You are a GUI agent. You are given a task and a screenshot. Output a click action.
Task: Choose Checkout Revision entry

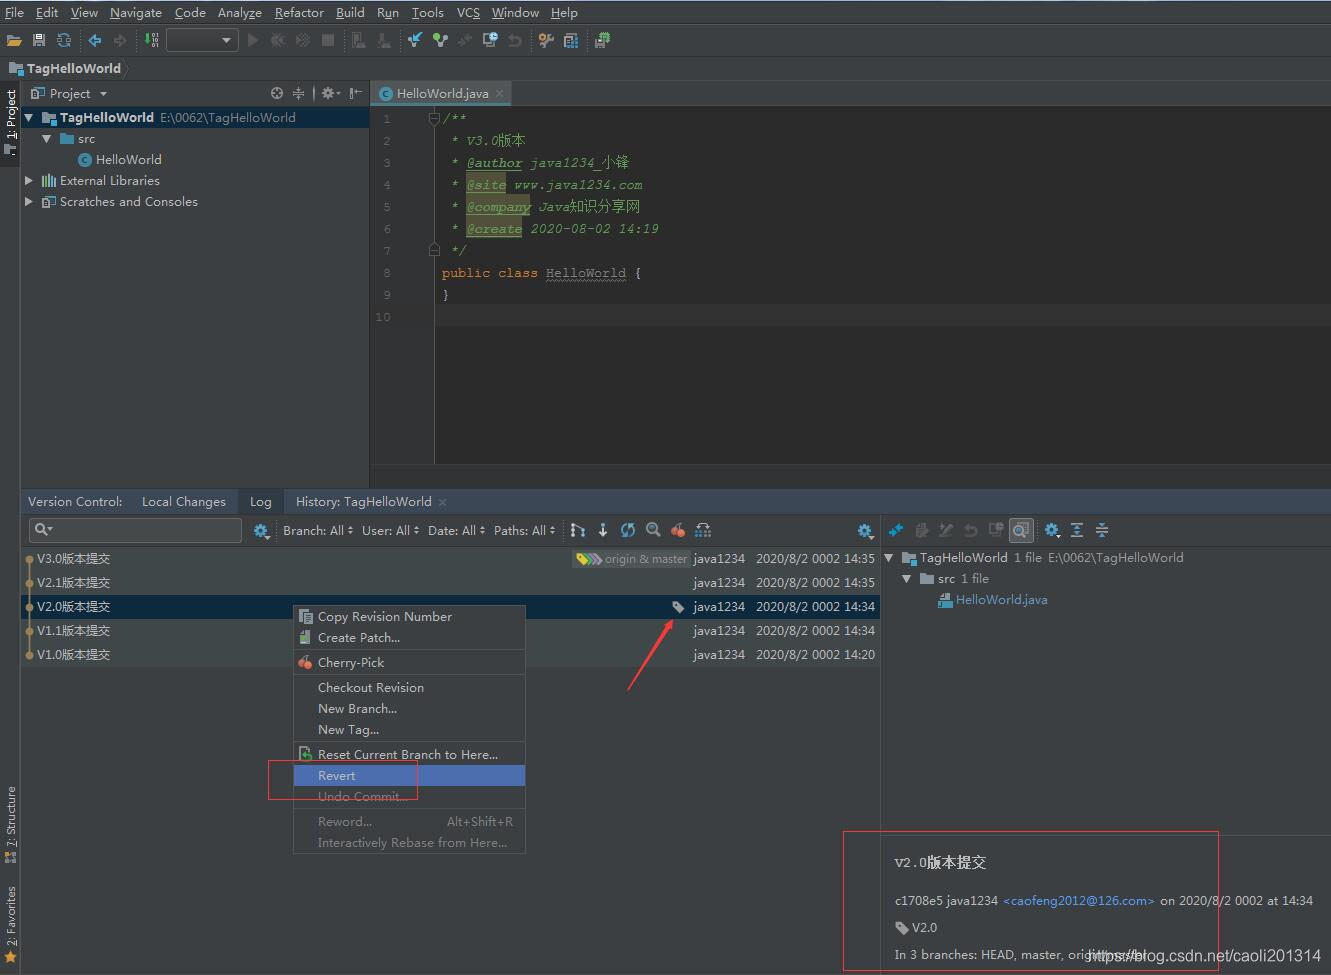(409, 688)
